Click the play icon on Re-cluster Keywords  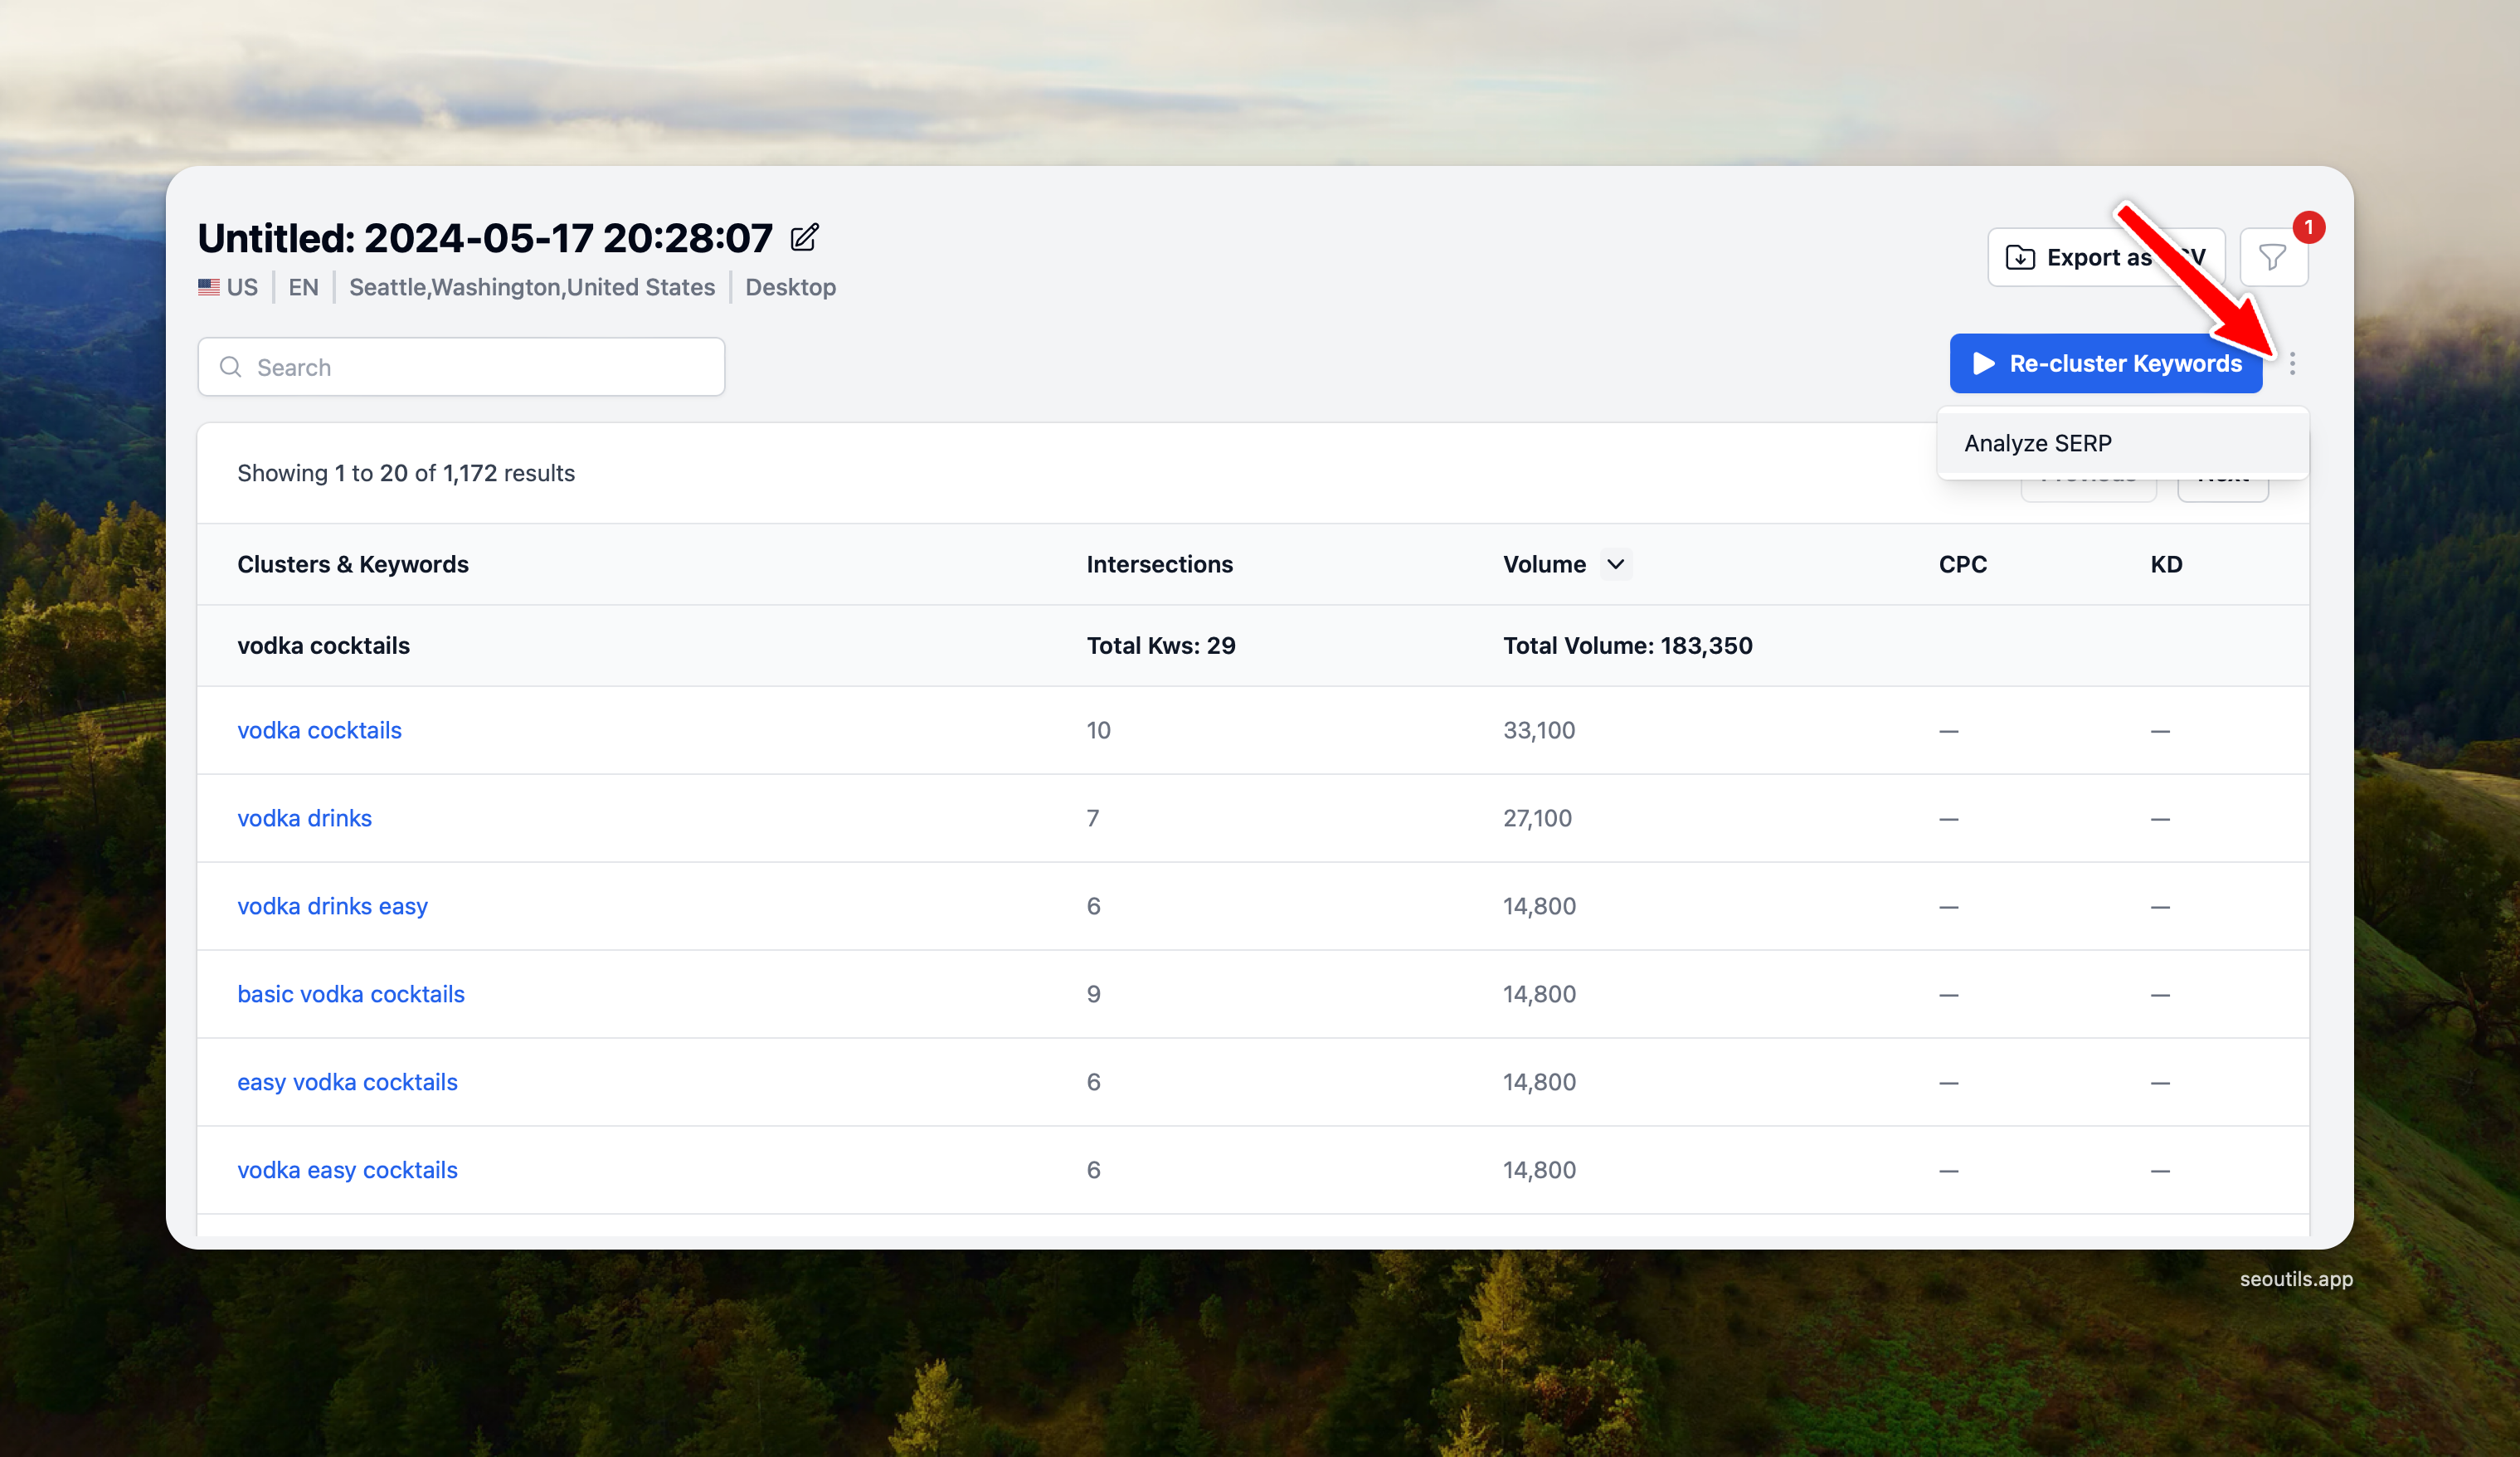(x=1984, y=364)
